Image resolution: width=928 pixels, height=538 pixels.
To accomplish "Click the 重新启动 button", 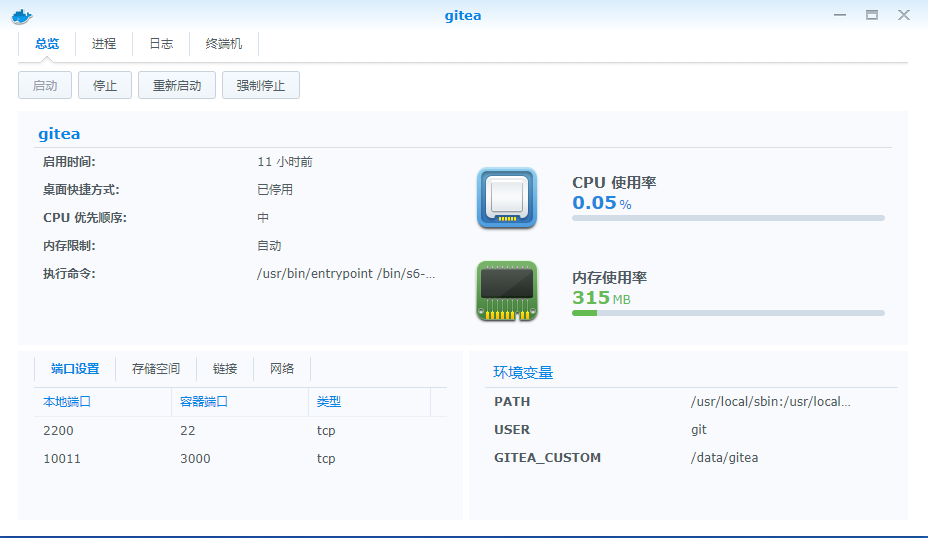I will [x=177, y=86].
